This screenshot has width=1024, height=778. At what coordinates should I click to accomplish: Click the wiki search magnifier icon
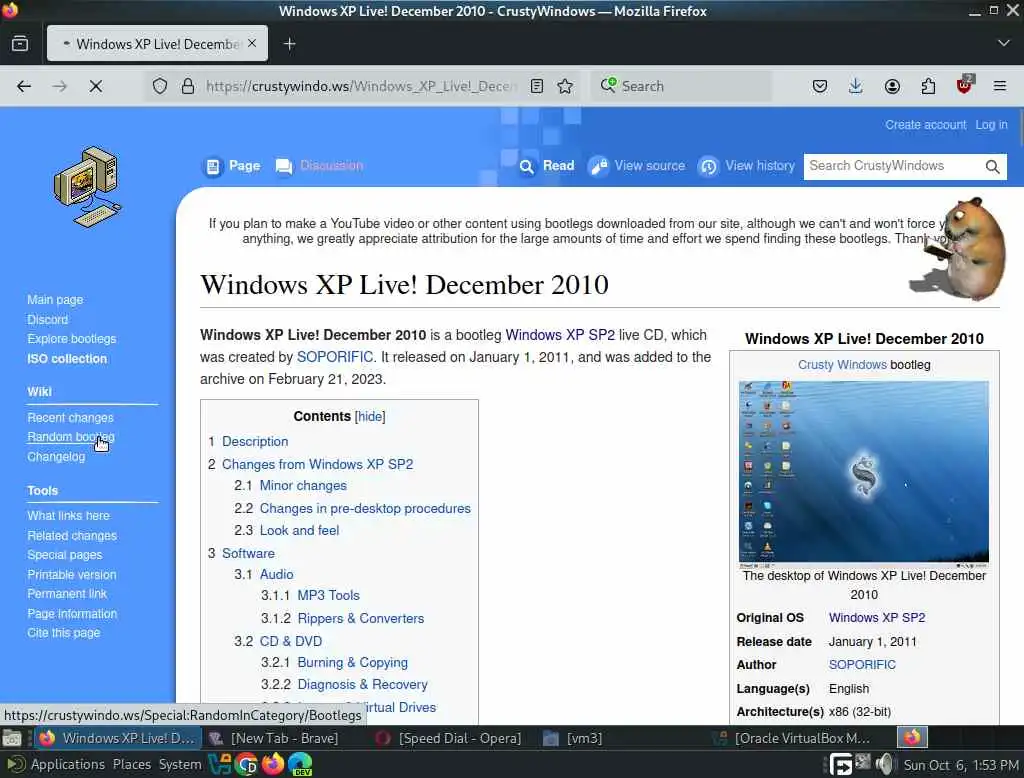(x=993, y=167)
